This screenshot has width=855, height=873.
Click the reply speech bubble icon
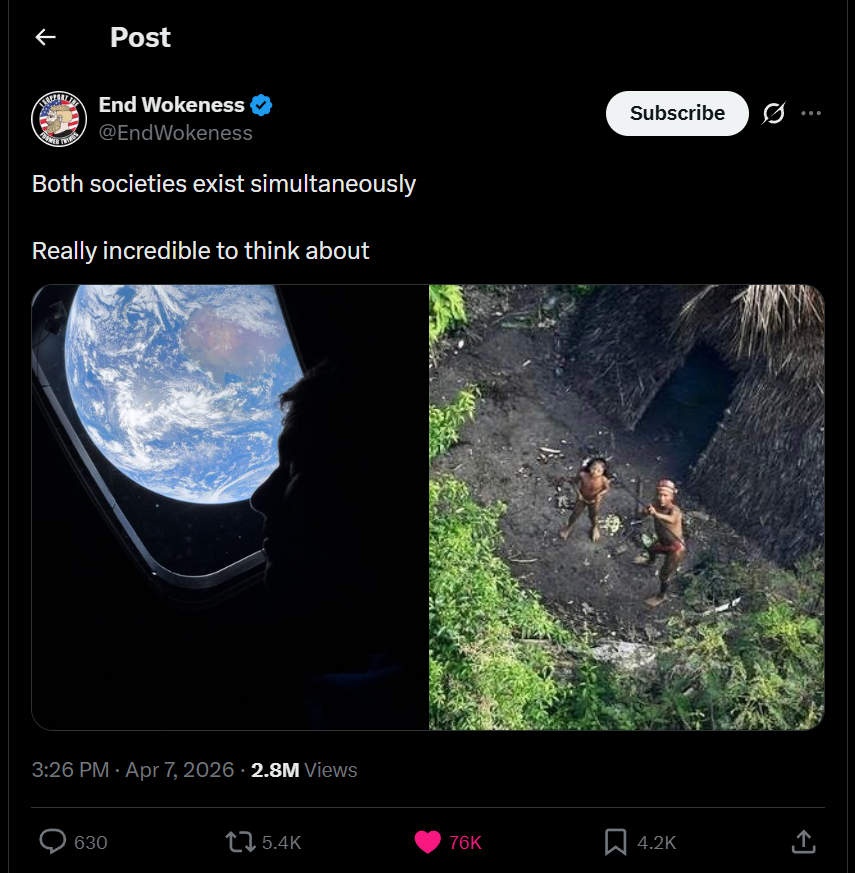52,842
